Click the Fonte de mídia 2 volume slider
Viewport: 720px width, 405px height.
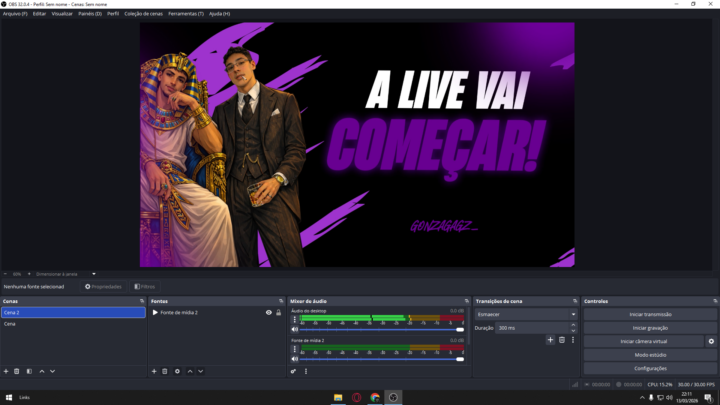click(x=380, y=359)
